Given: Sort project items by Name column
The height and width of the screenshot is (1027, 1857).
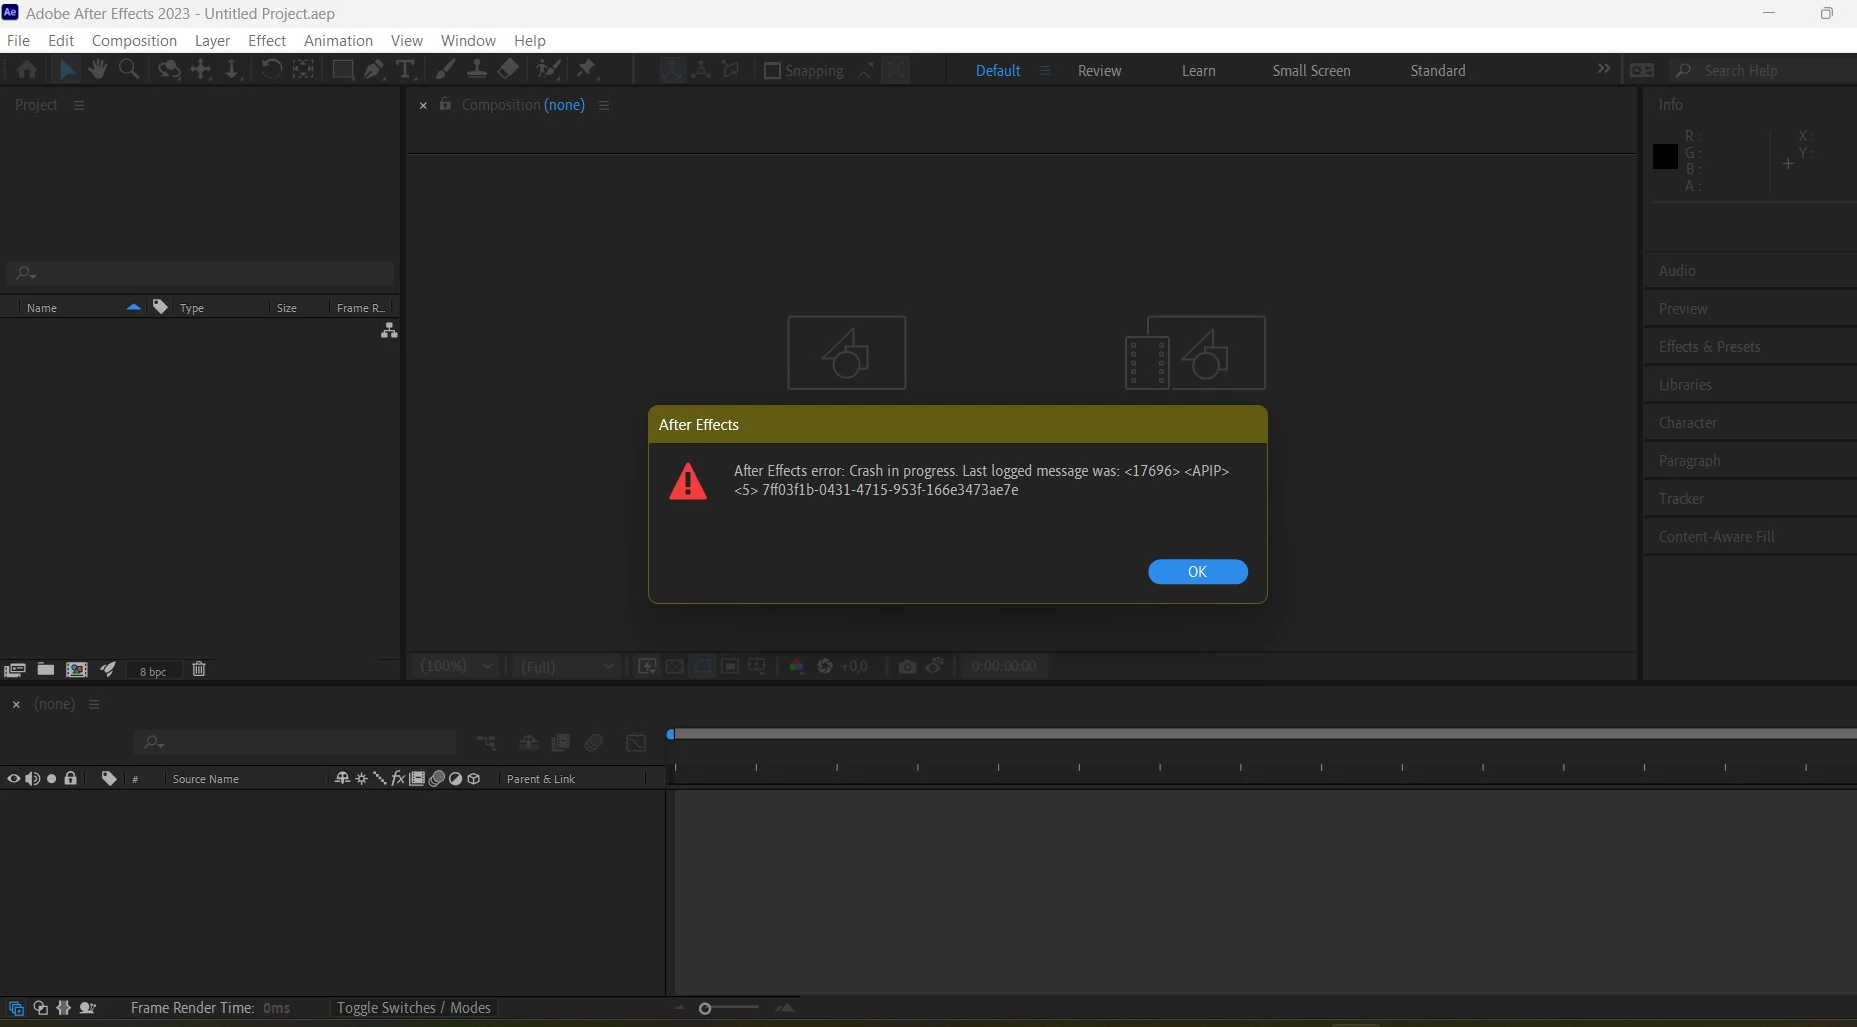Looking at the screenshot, I should coord(42,307).
